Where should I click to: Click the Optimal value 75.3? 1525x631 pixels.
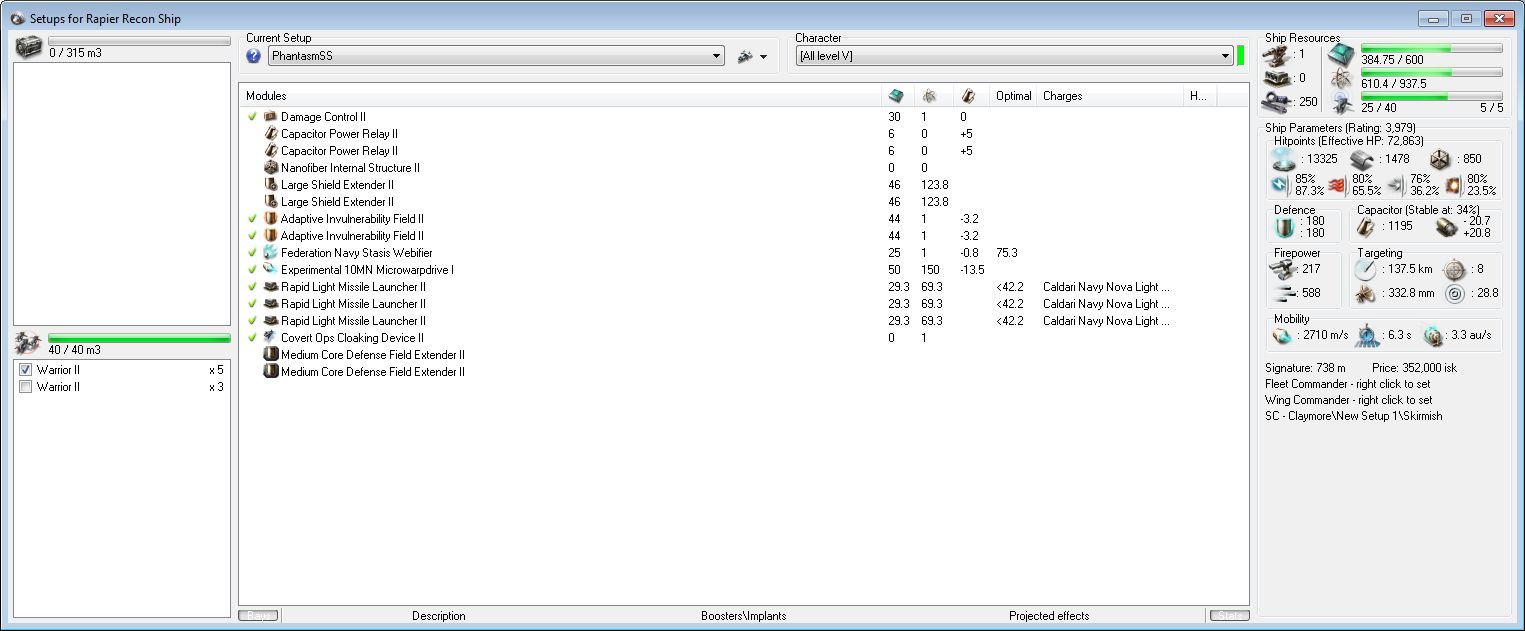point(1007,253)
